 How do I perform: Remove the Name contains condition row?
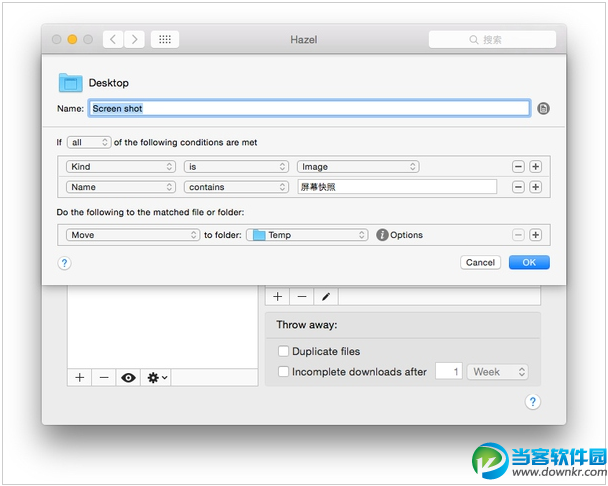coord(518,187)
